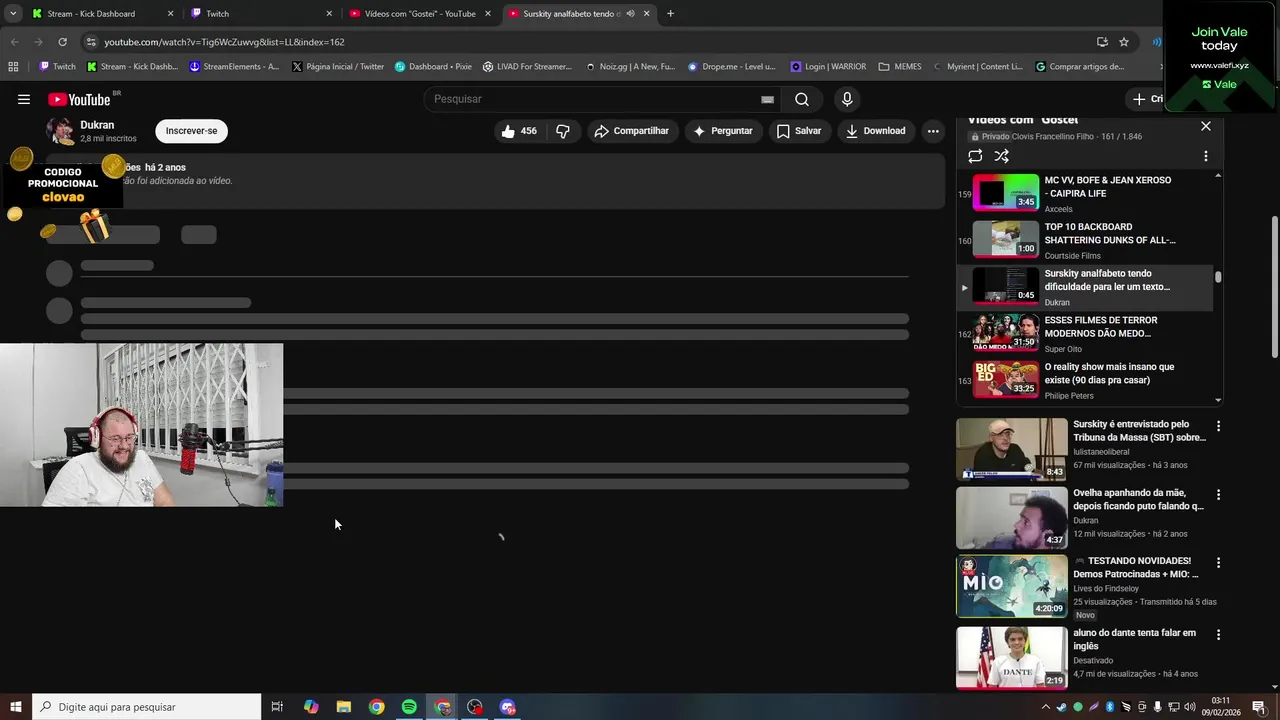This screenshot has height=720, width=1280.
Task: Close the playlist panel with X
Action: coord(1206,126)
